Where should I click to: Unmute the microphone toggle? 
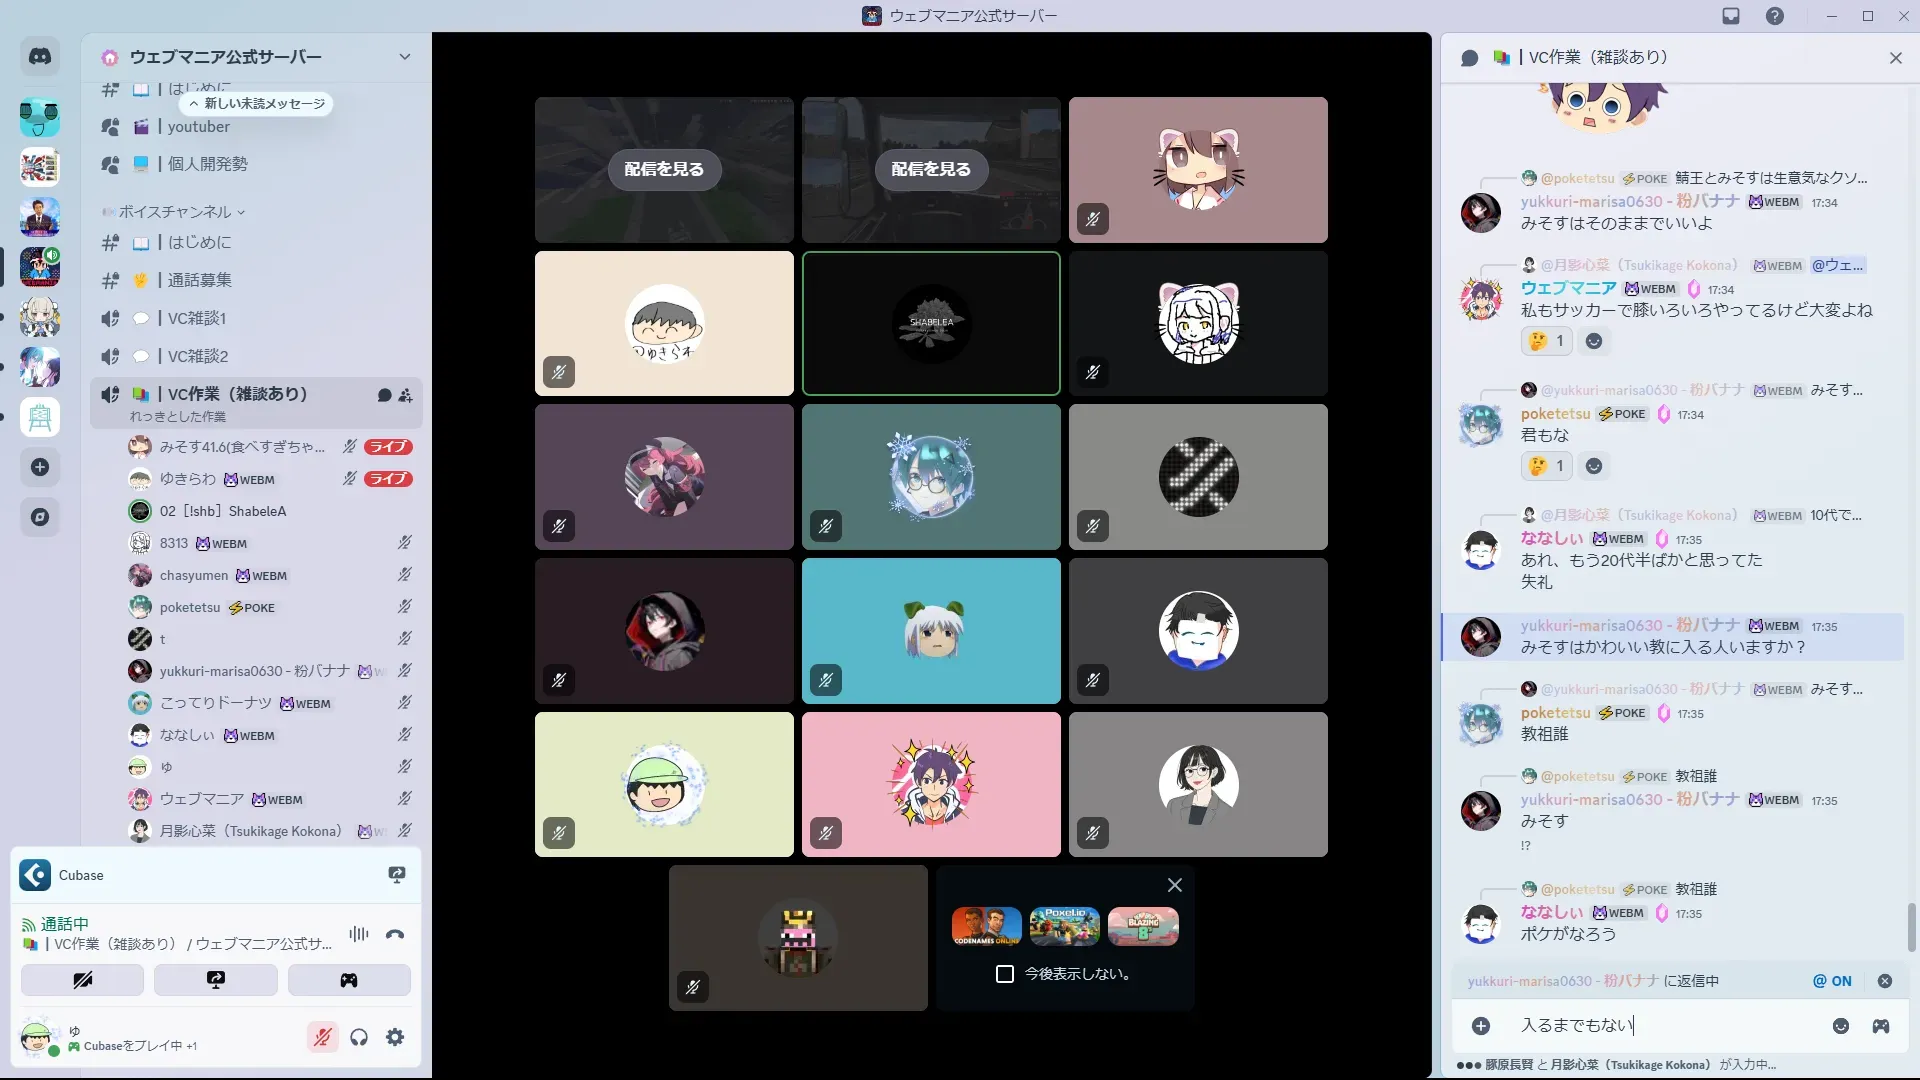(322, 1037)
